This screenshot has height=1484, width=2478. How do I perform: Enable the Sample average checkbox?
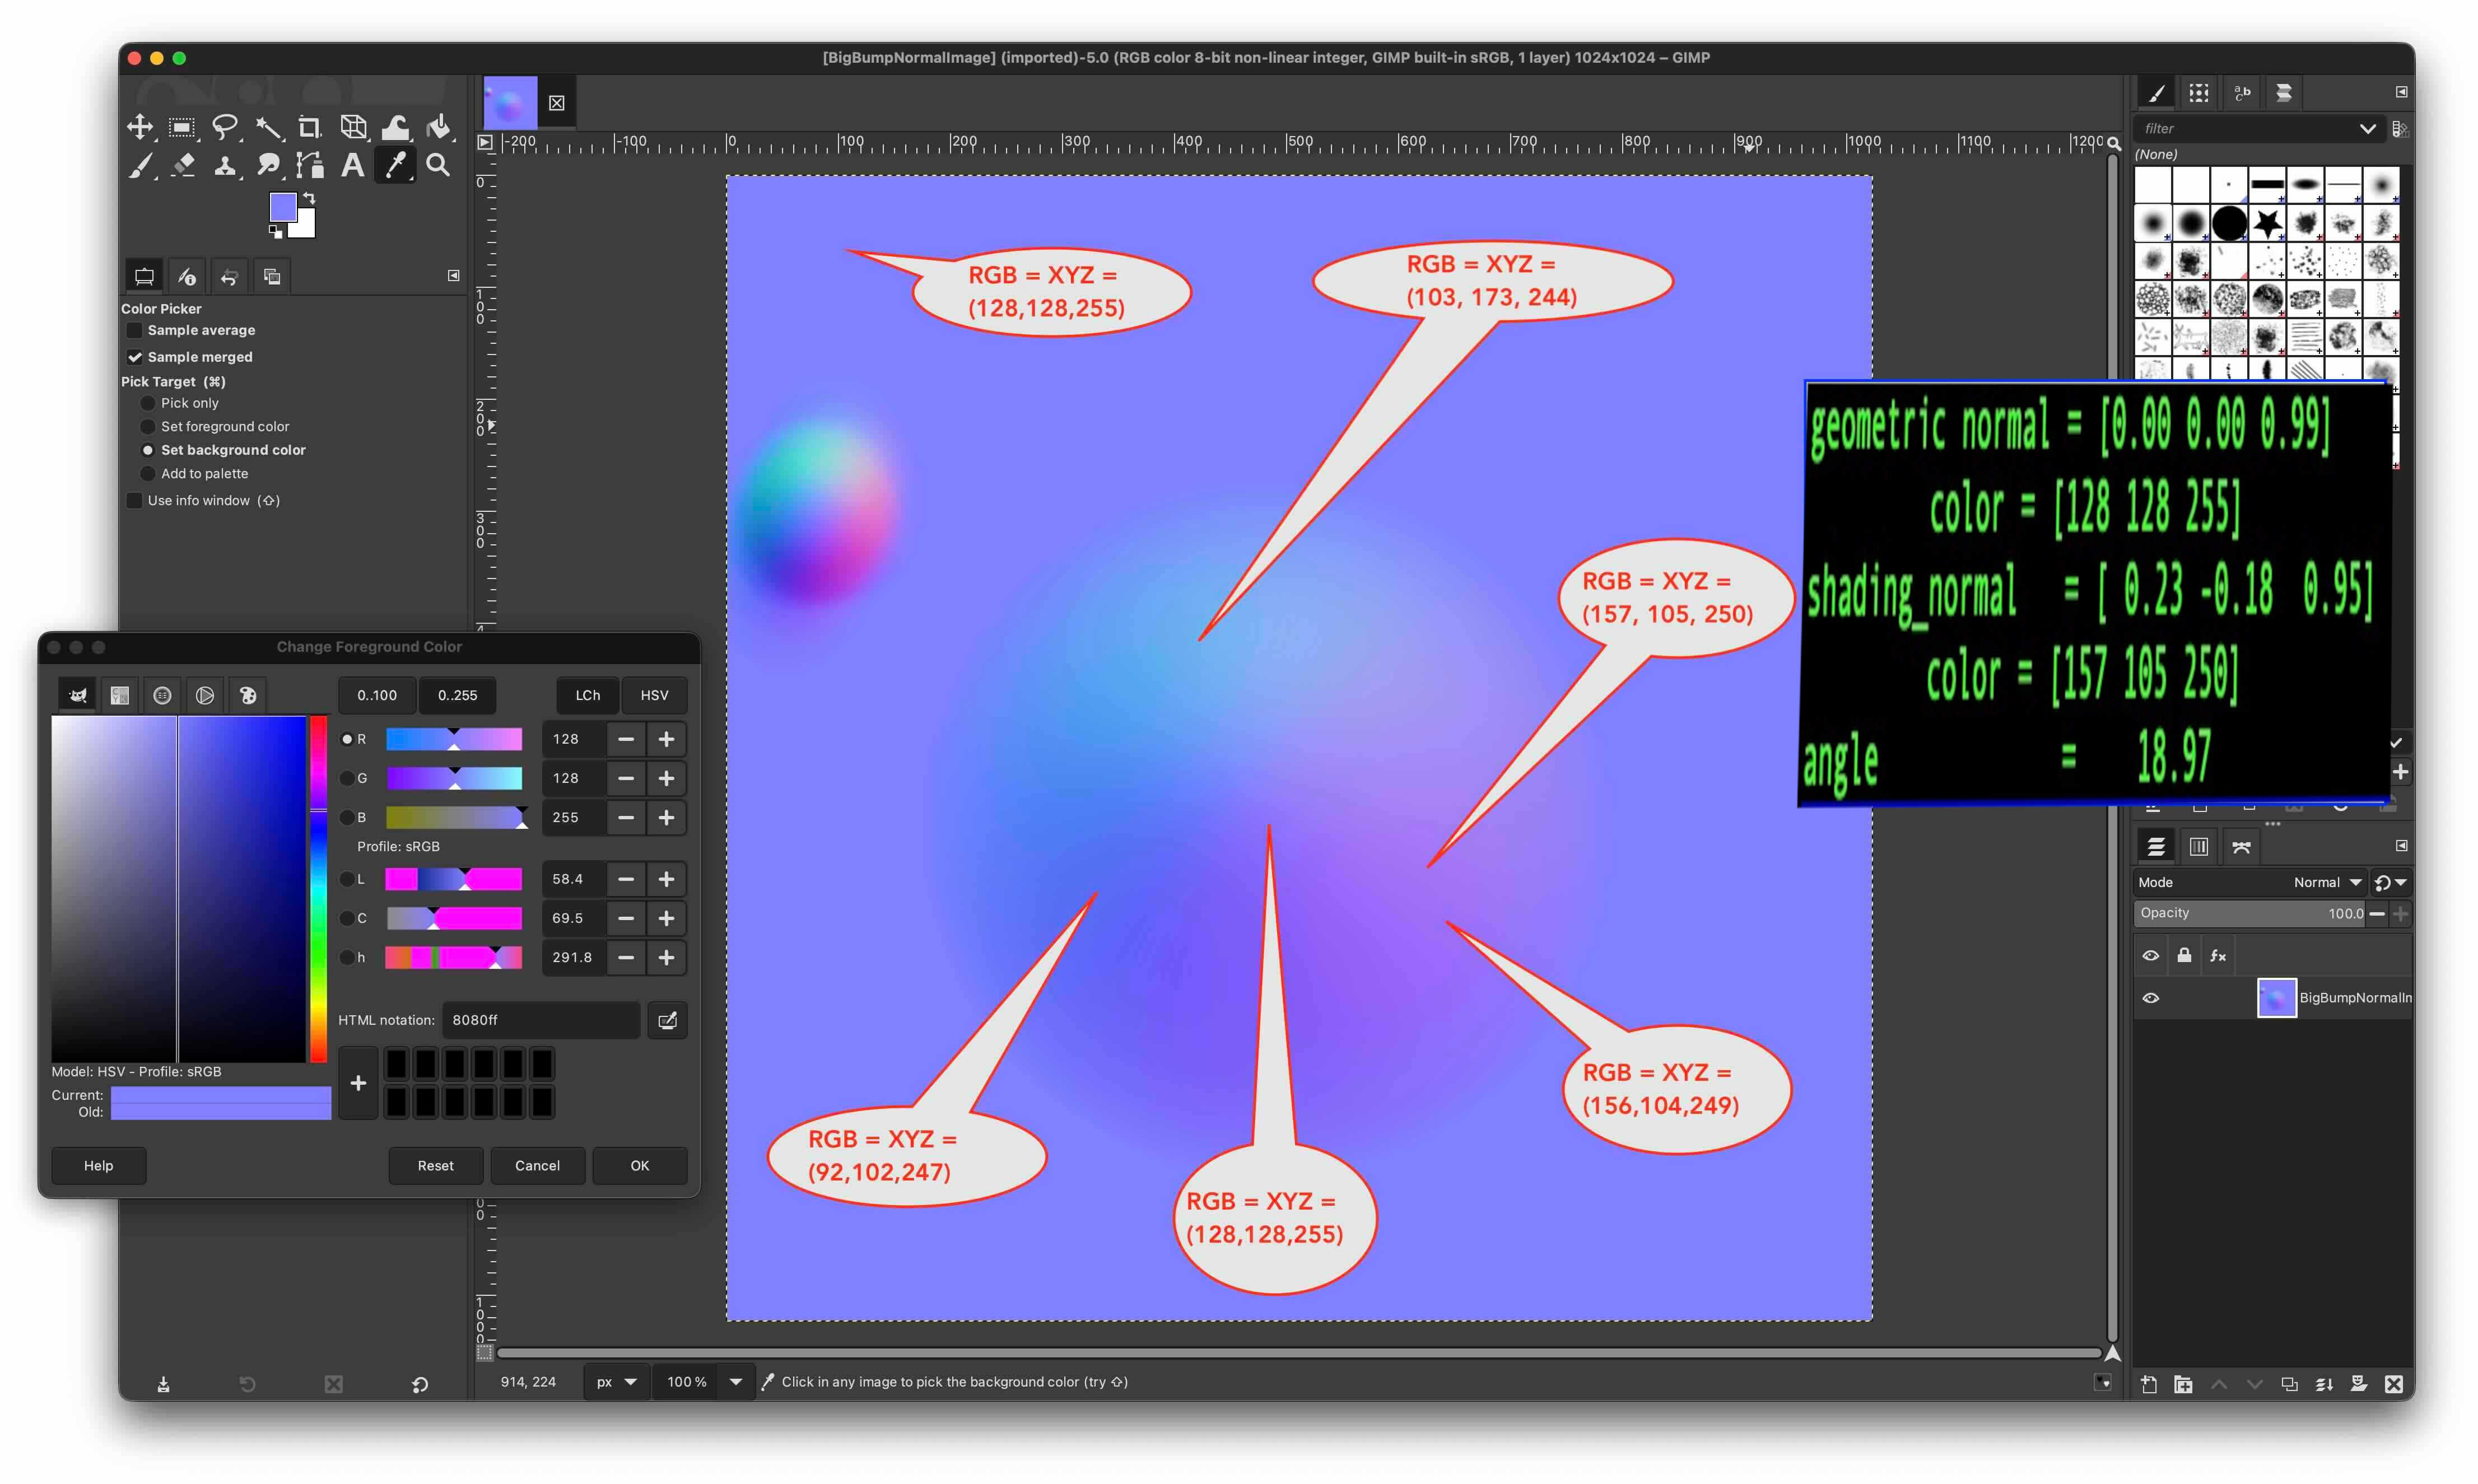134,330
